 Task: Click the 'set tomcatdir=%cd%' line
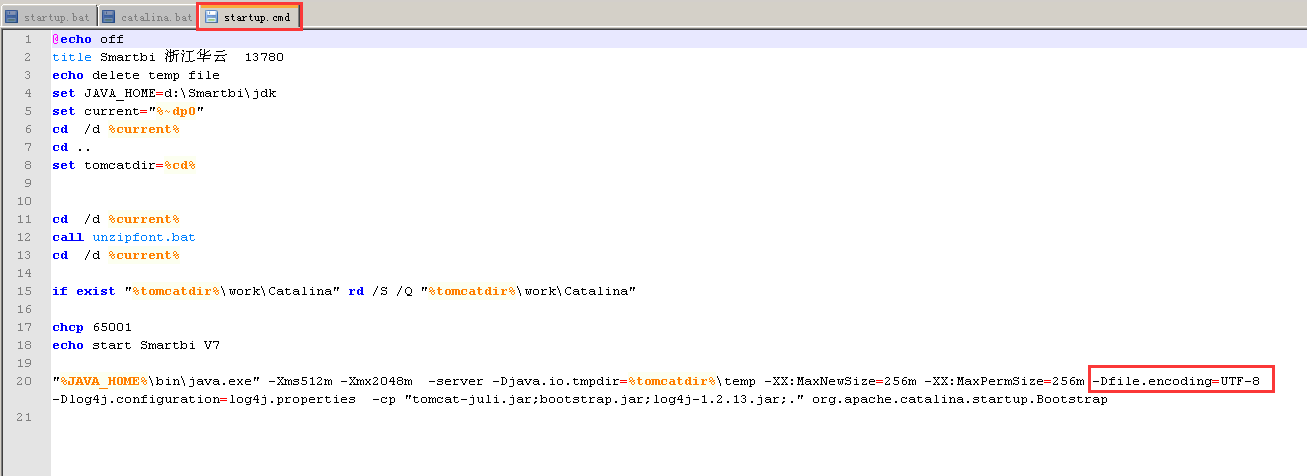coord(124,165)
